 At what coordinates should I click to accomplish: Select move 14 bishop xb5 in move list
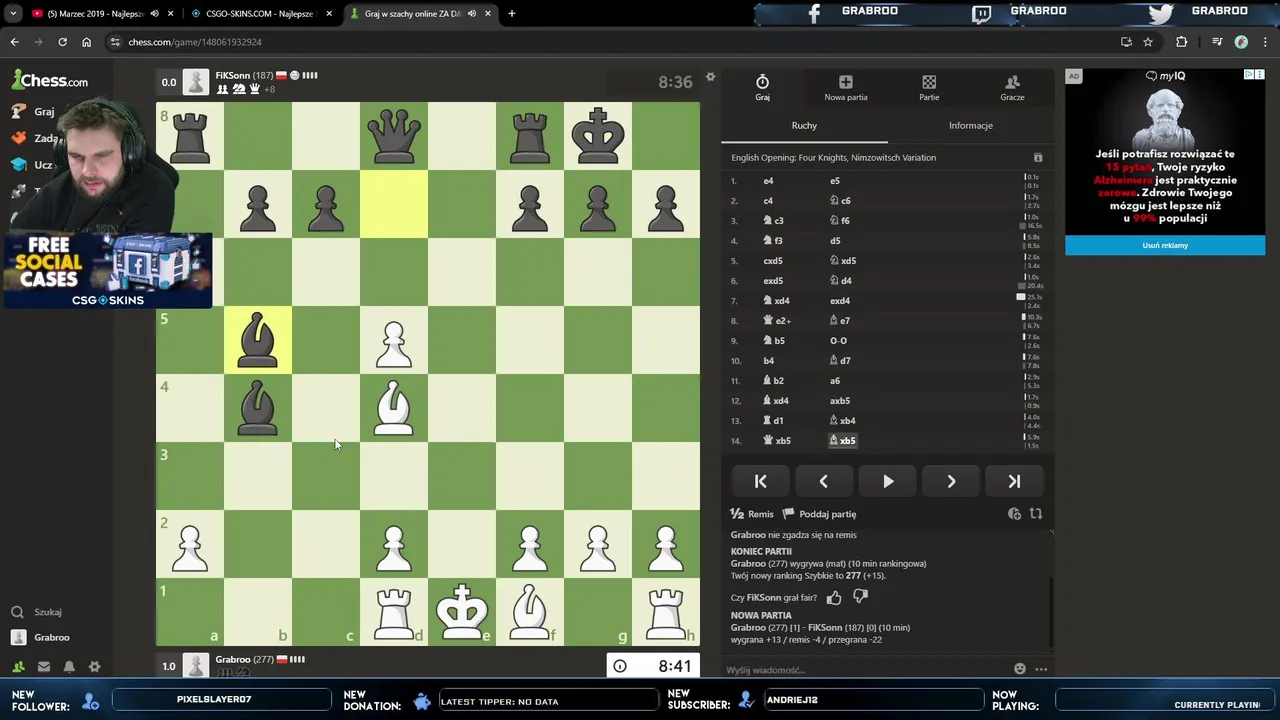click(842, 440)
